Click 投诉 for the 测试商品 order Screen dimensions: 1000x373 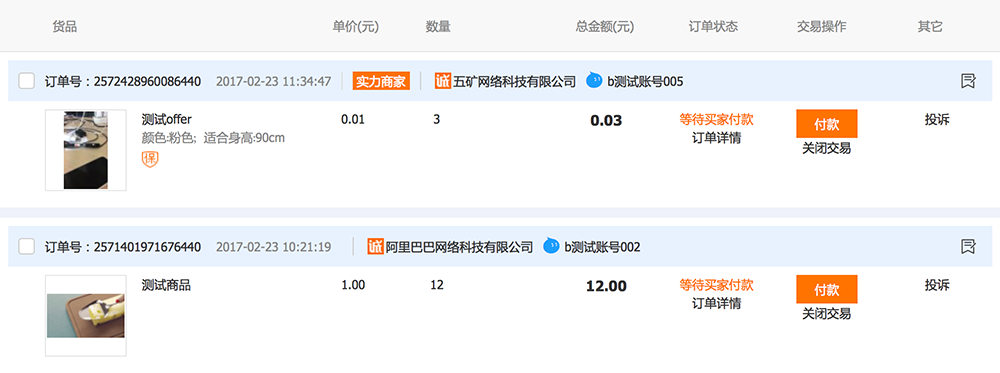click(937, 285)
